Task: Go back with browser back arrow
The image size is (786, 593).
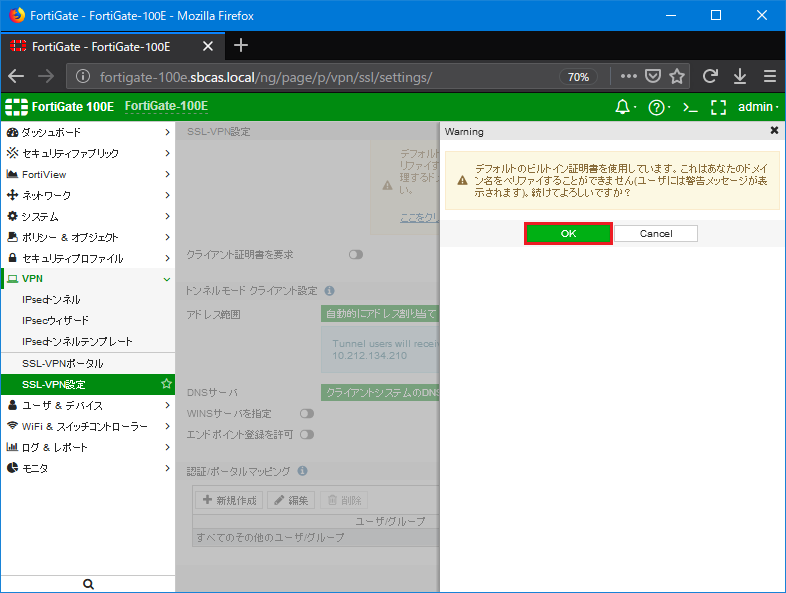Action: coord(16,77)
